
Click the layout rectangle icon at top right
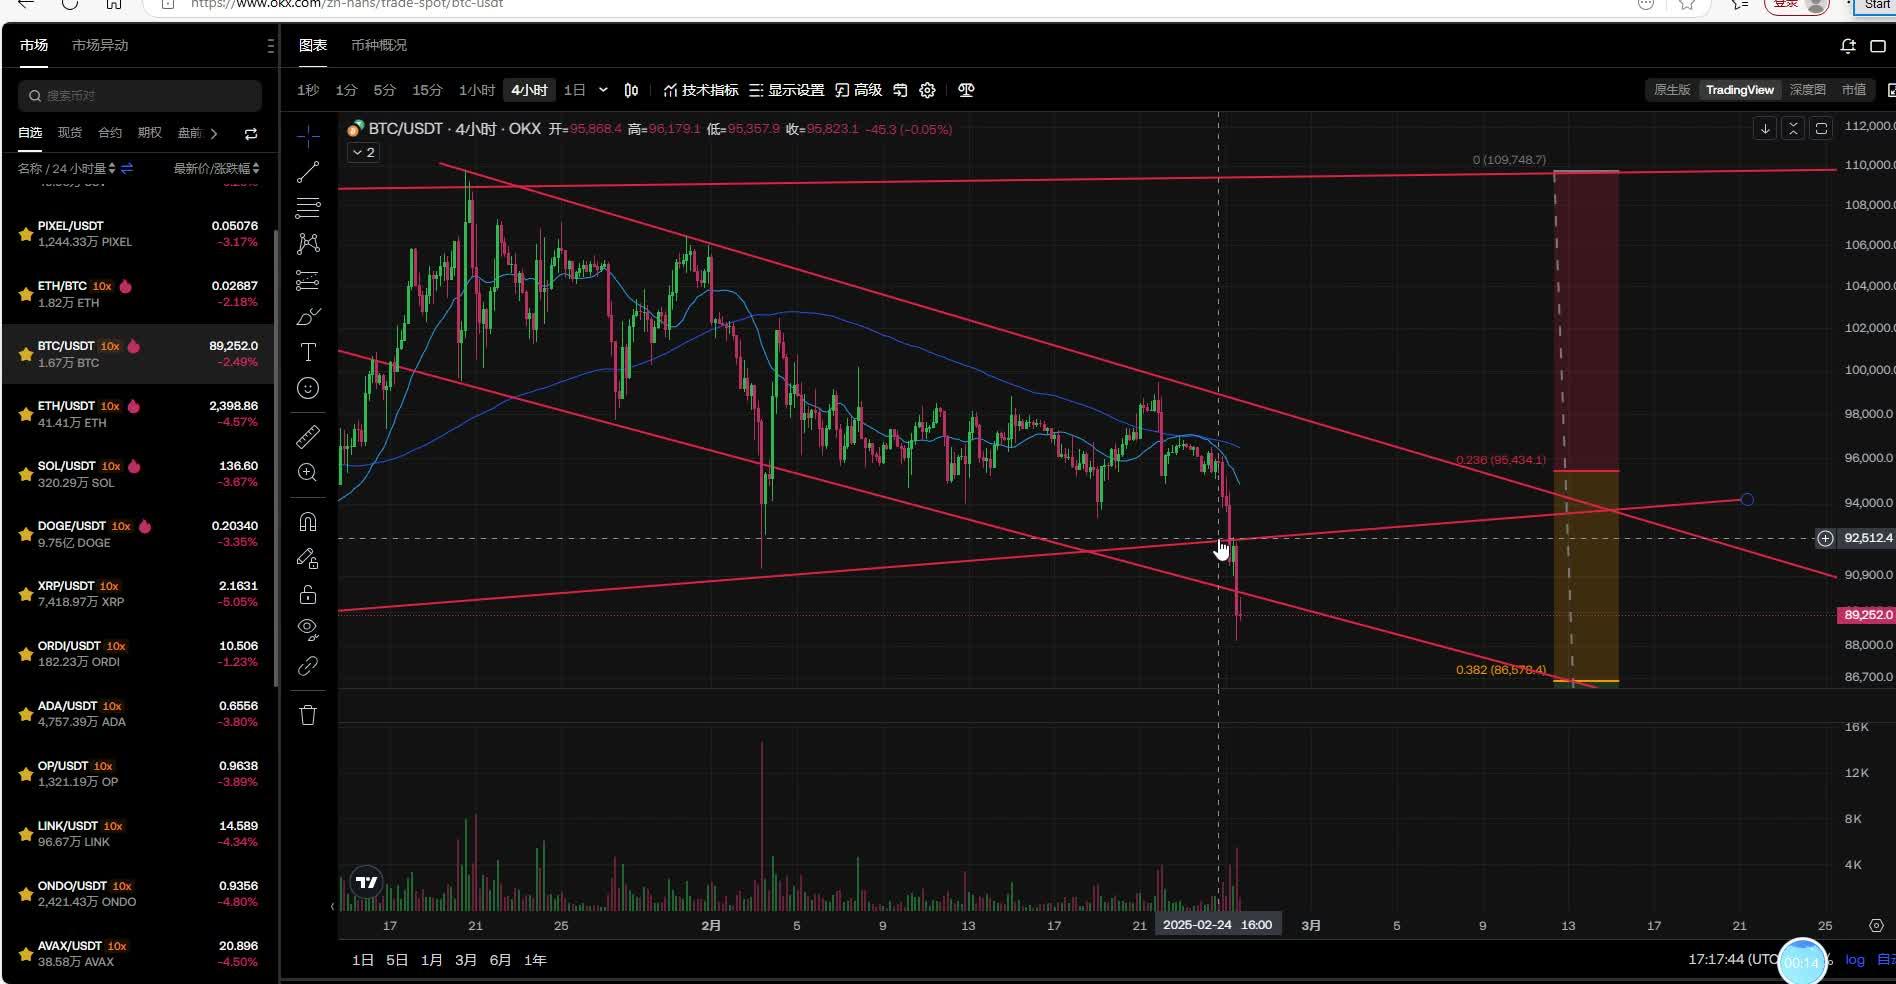pos(1878,46)
